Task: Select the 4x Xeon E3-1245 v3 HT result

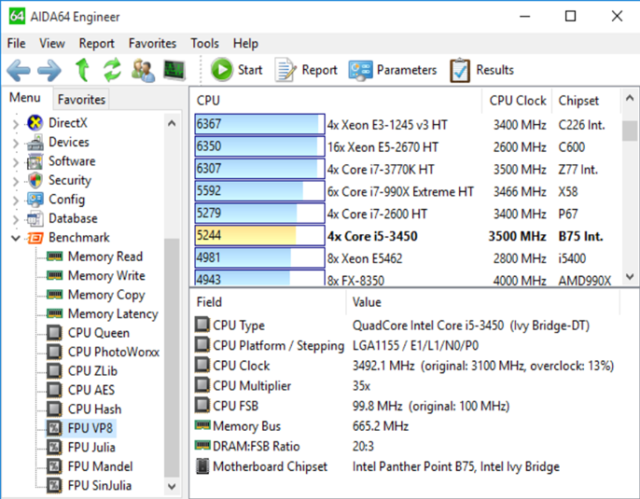Action: (x=407, y=124)
